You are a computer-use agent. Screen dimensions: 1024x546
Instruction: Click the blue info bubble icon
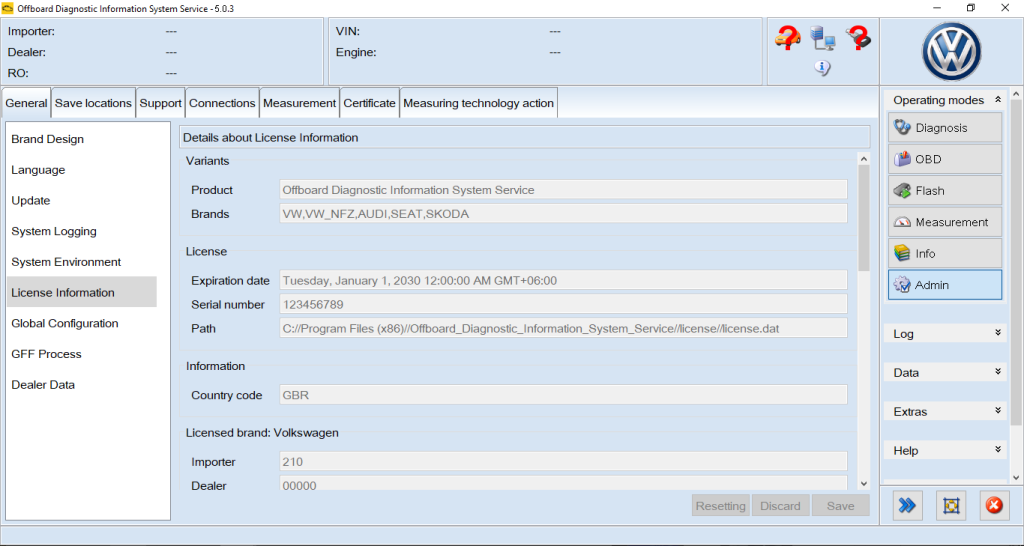pos(823,67)
